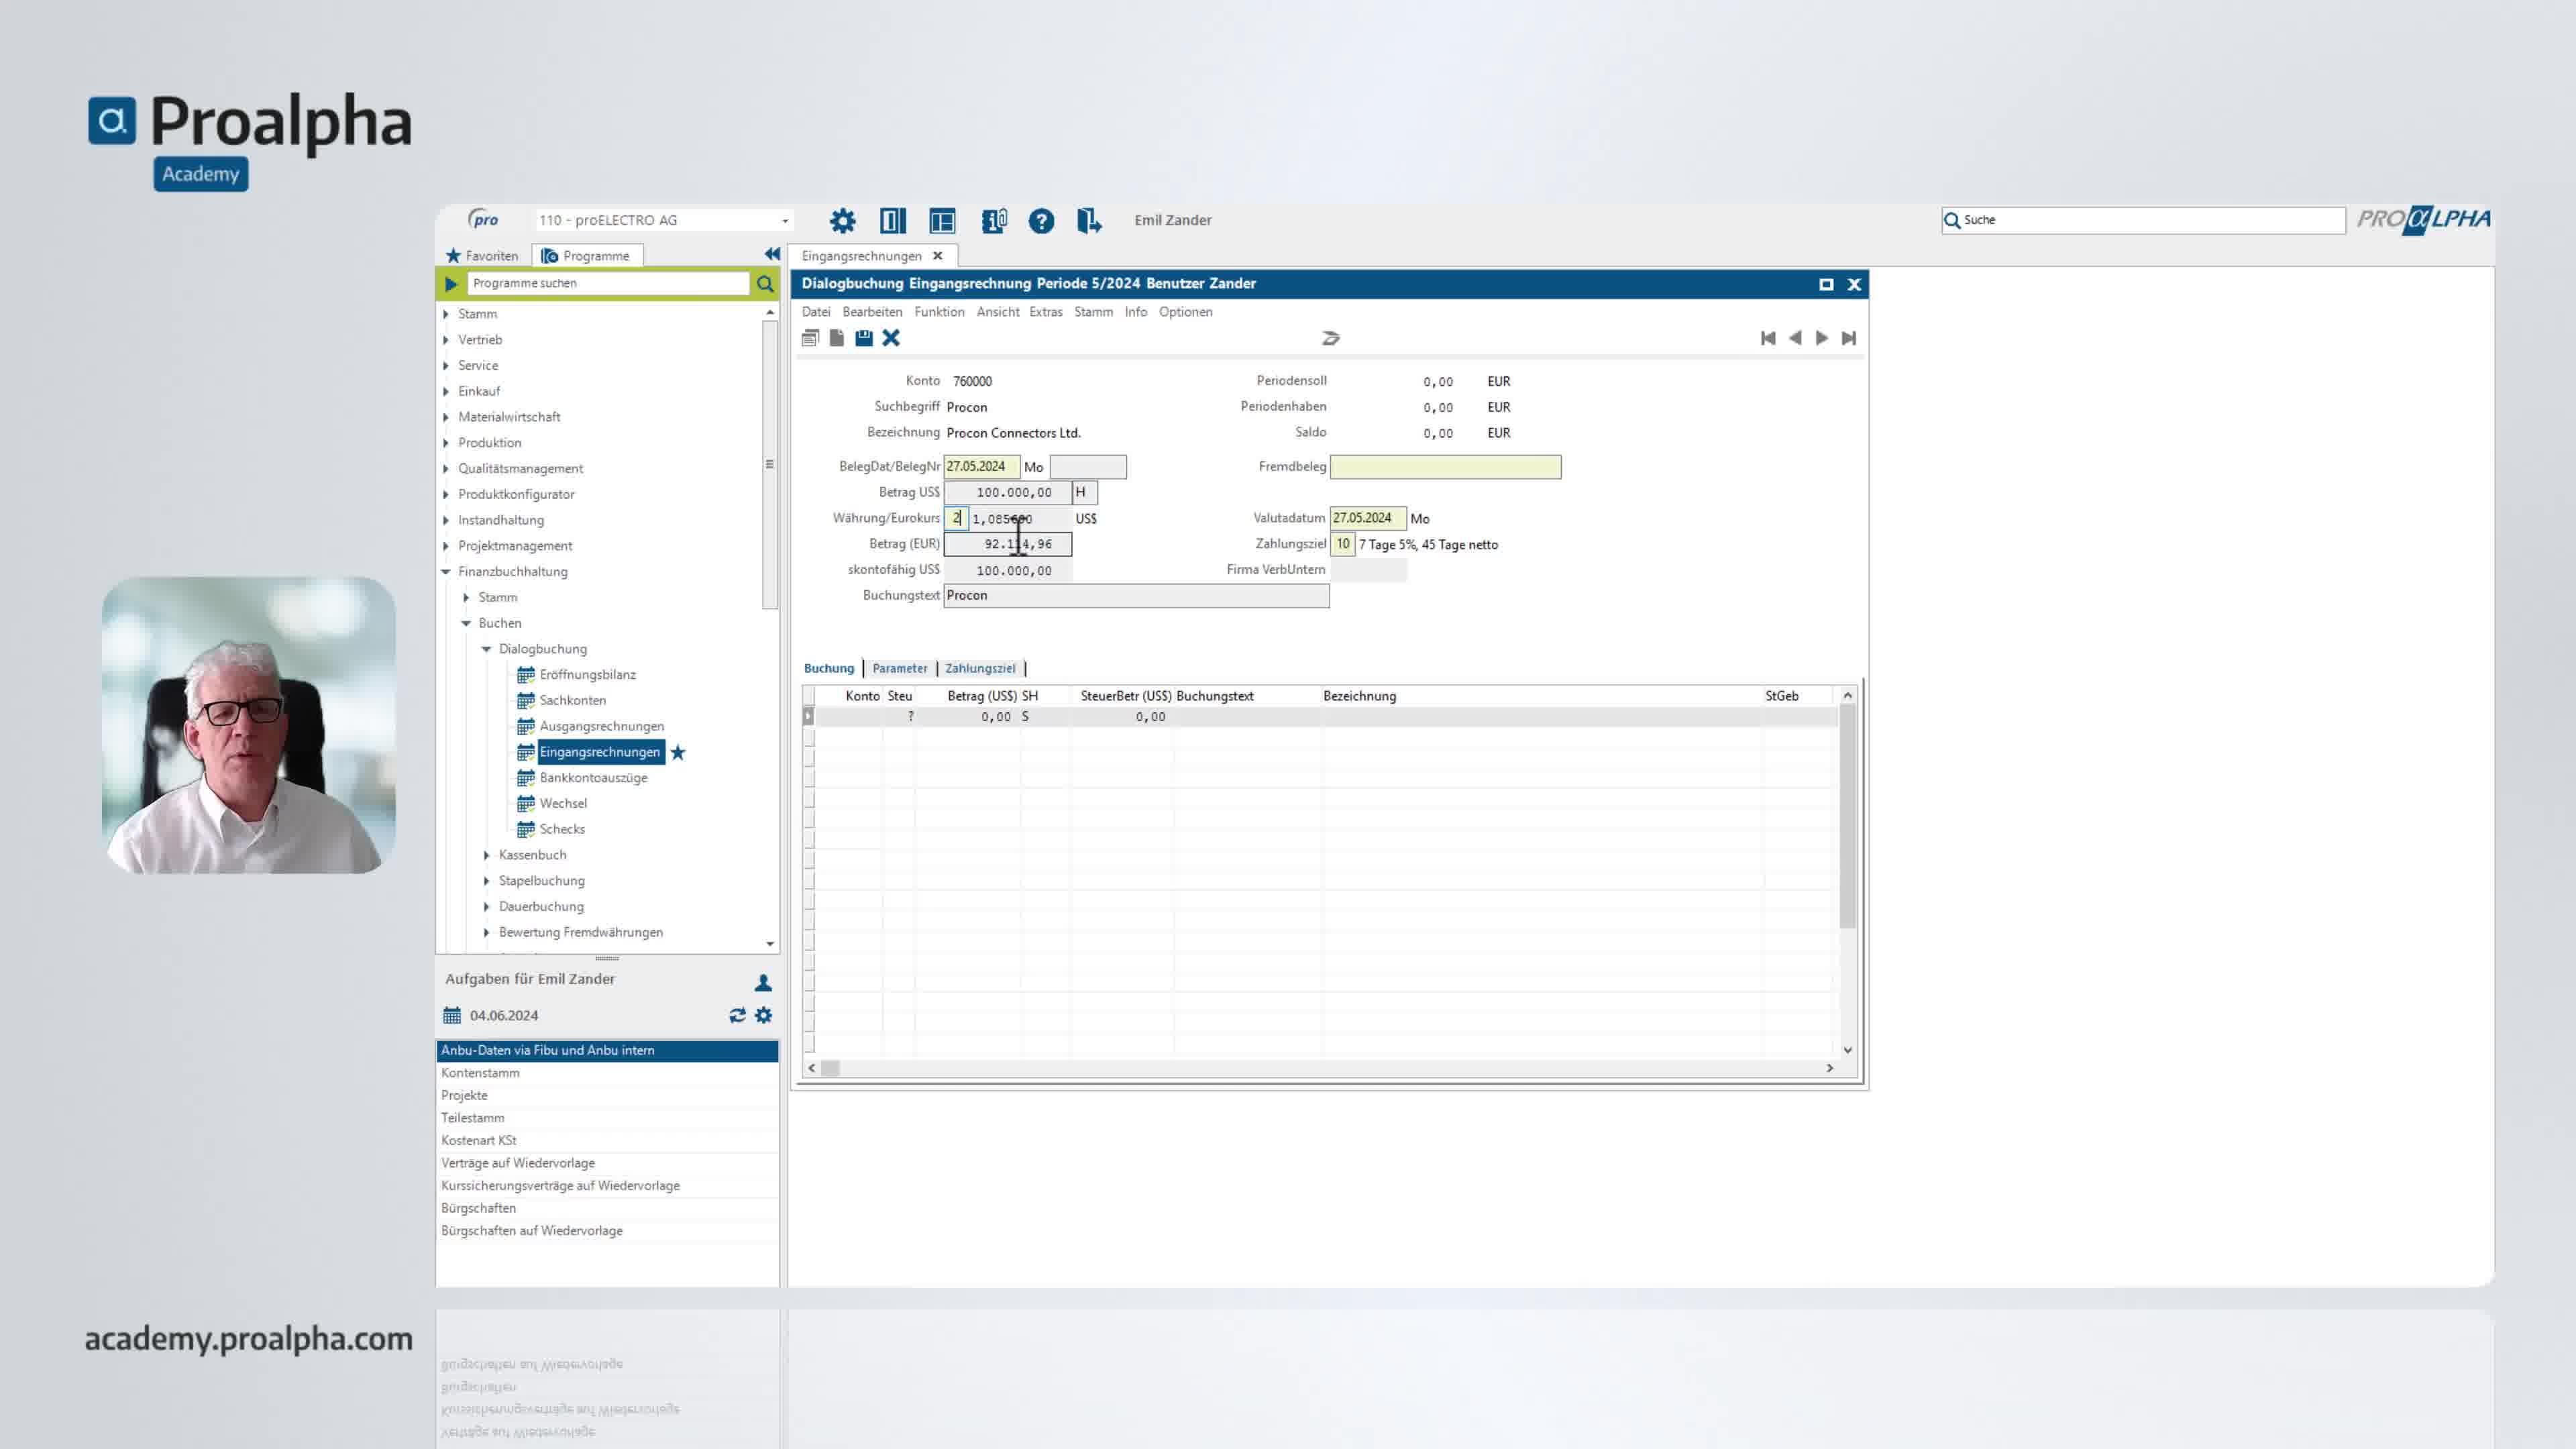This screenshot has height=1449, width=2576.
Task: Click the help question mark icon
Action: tap(1041, 220)
